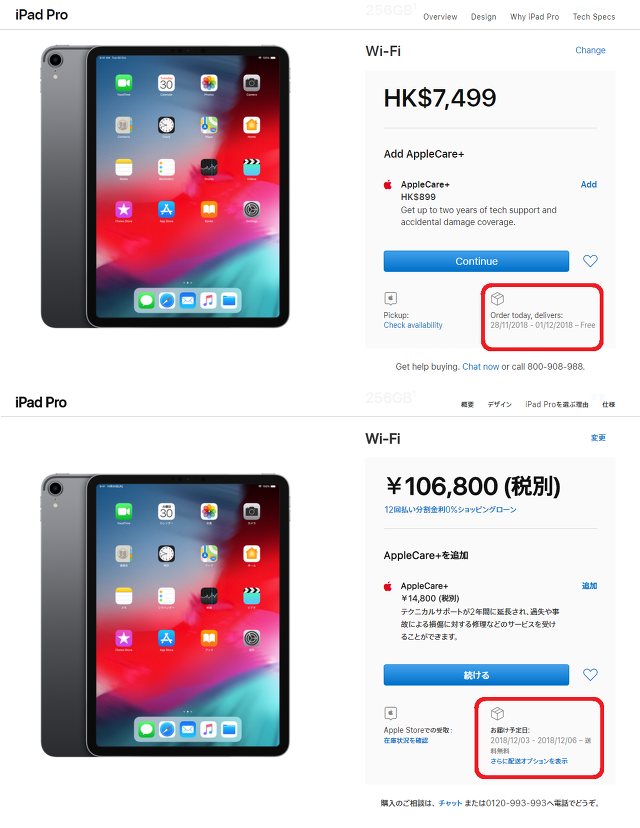
Task: Click Check availability link under Pickup
Action: pos(413,325)
